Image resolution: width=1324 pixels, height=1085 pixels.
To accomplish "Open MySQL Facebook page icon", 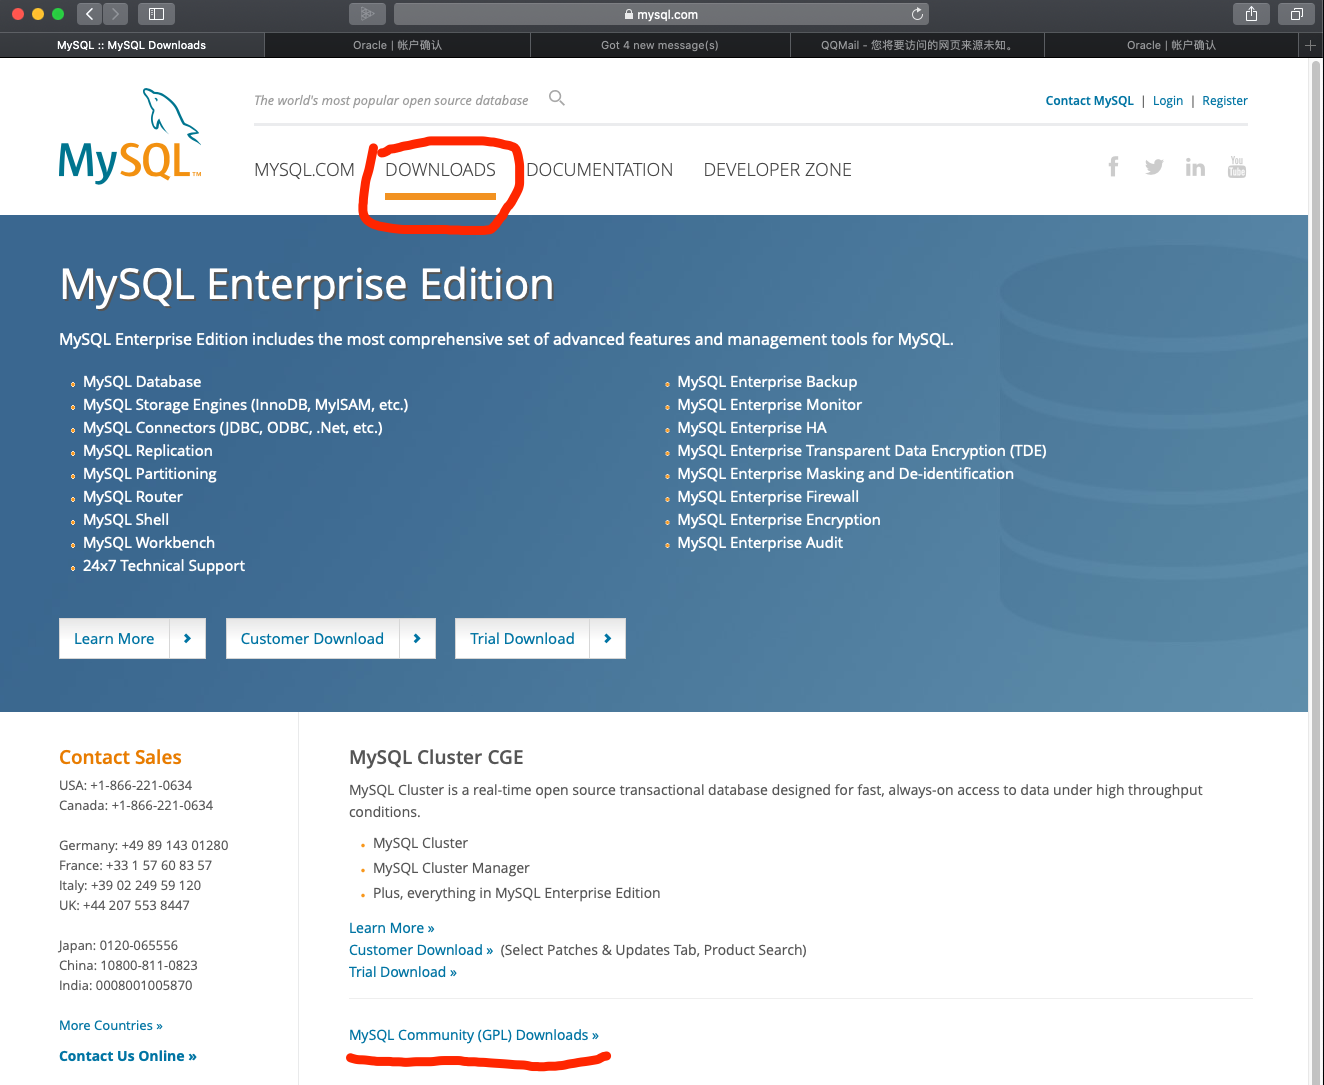I will (1113, 166).
